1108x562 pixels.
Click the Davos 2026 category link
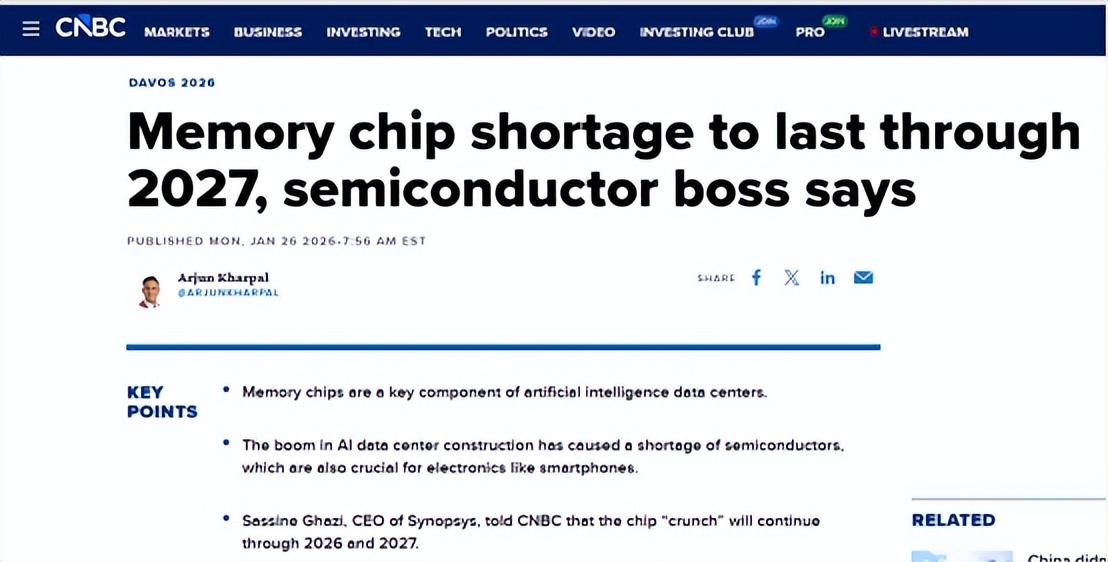[x=172, y=83]
